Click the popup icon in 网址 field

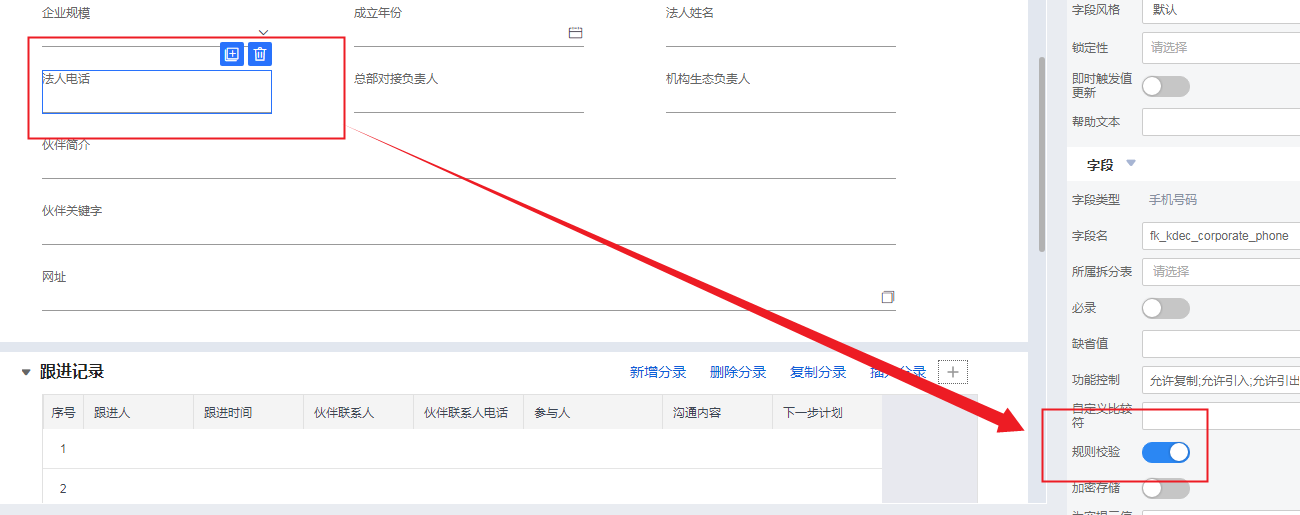click(887, 297)
